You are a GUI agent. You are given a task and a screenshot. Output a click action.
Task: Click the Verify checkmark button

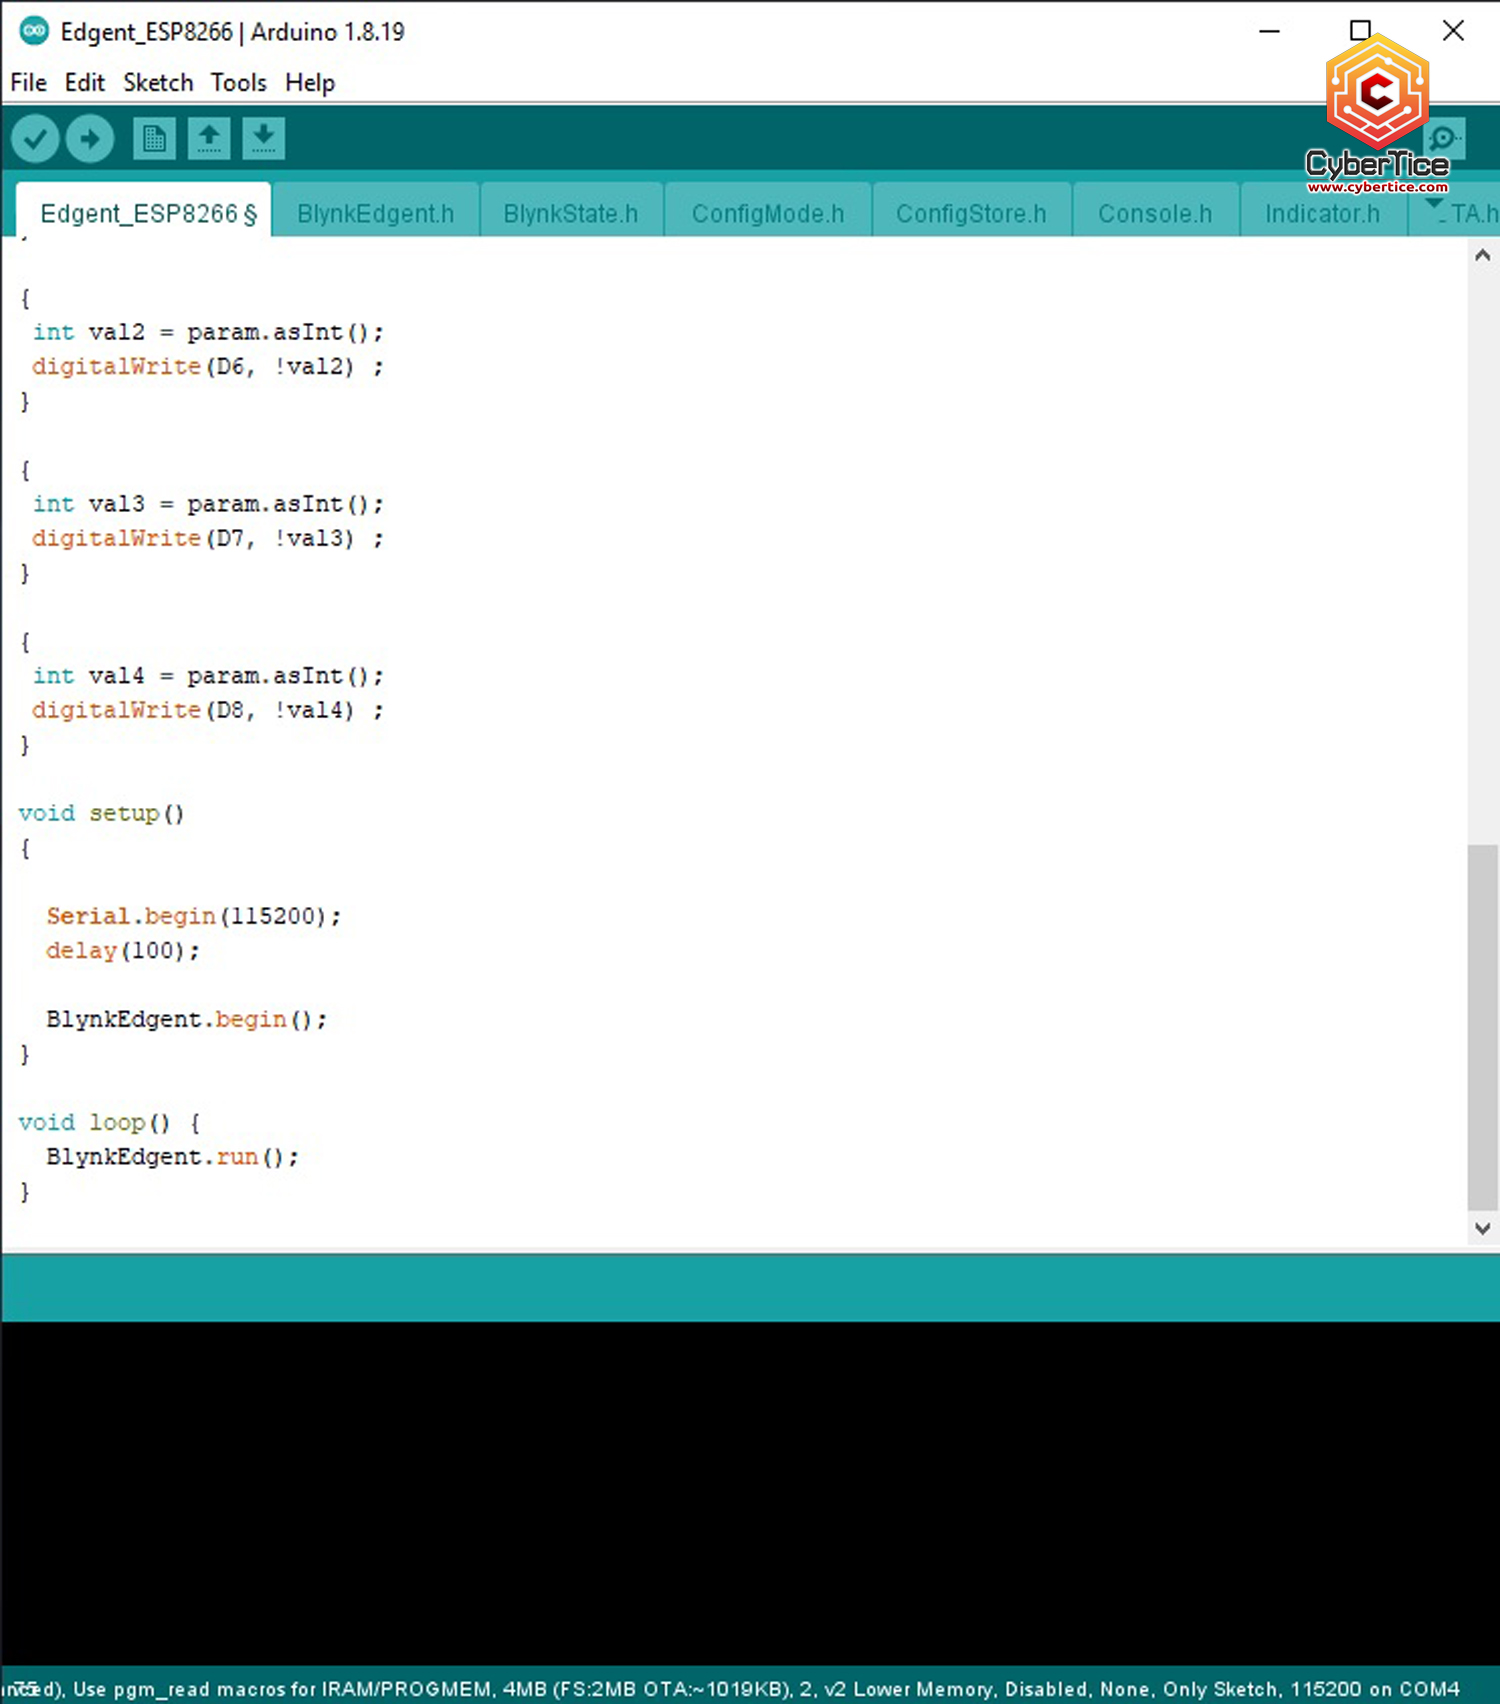[35, 139]
